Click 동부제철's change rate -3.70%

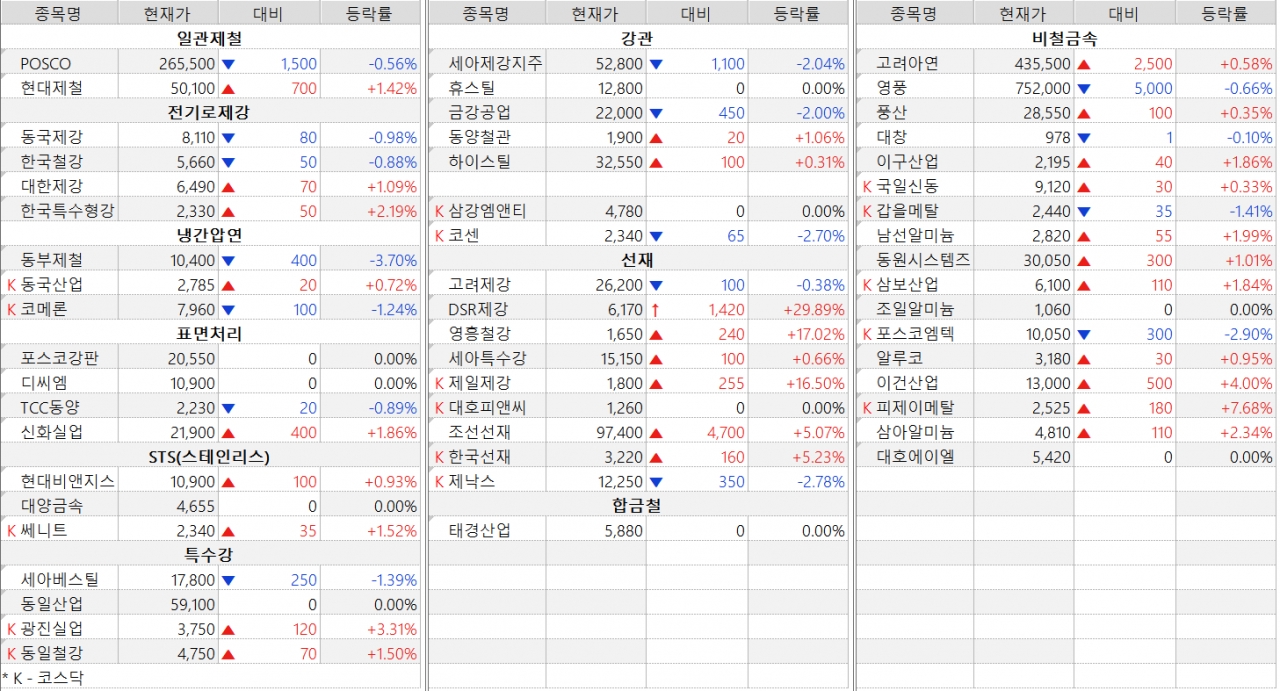[394, 260]
